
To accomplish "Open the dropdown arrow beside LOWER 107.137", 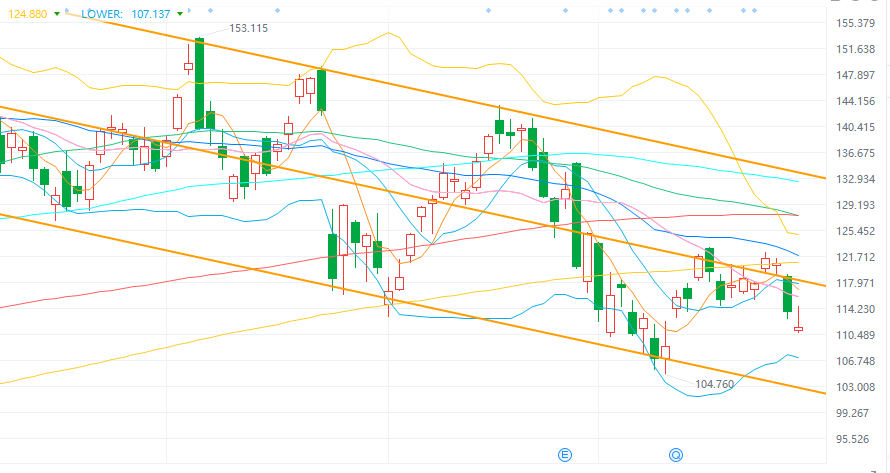I will coord(180,14).
